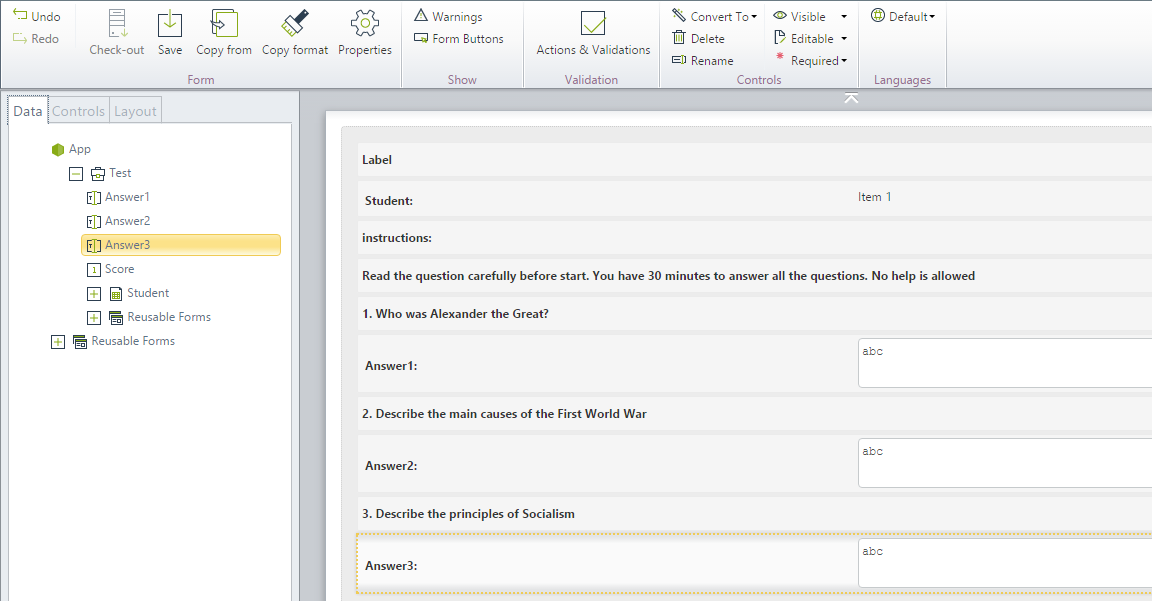
Task: Select the Test entity in tree
Action: 112,173
